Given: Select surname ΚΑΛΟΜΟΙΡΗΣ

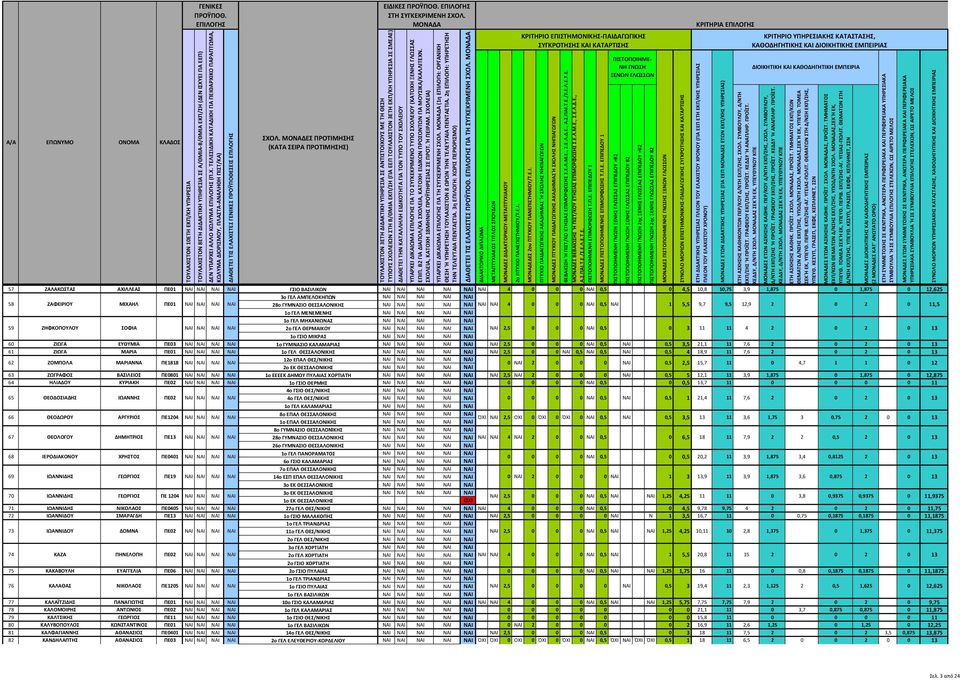Looking at the screenshot, I should pos(60,610).
